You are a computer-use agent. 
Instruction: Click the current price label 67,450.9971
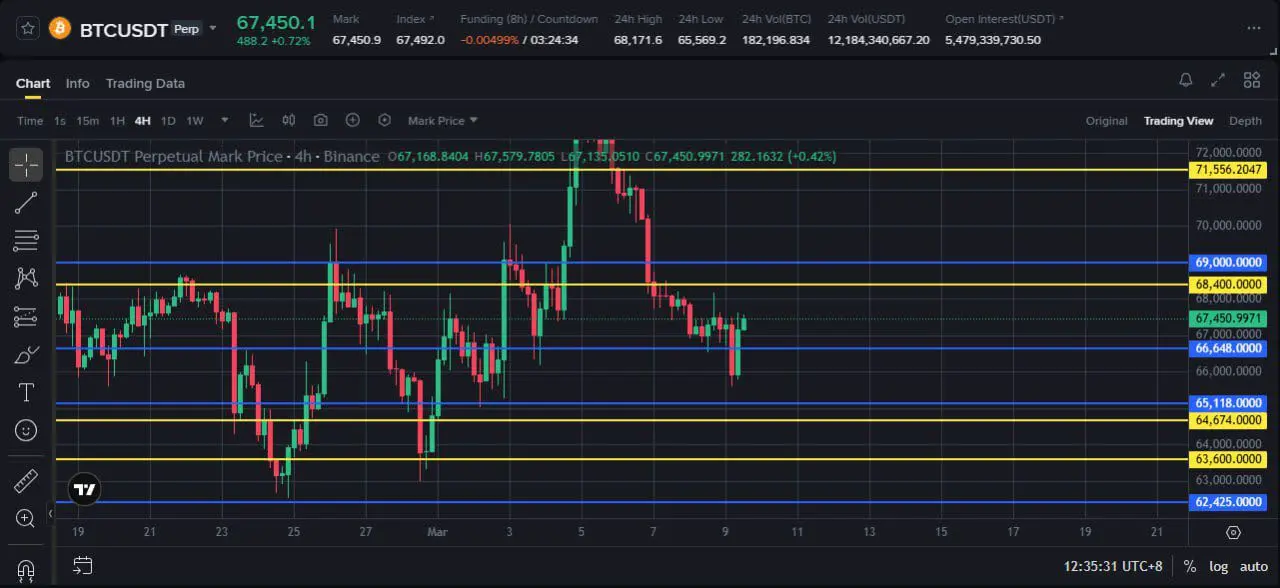click(x=1229, y=319)
